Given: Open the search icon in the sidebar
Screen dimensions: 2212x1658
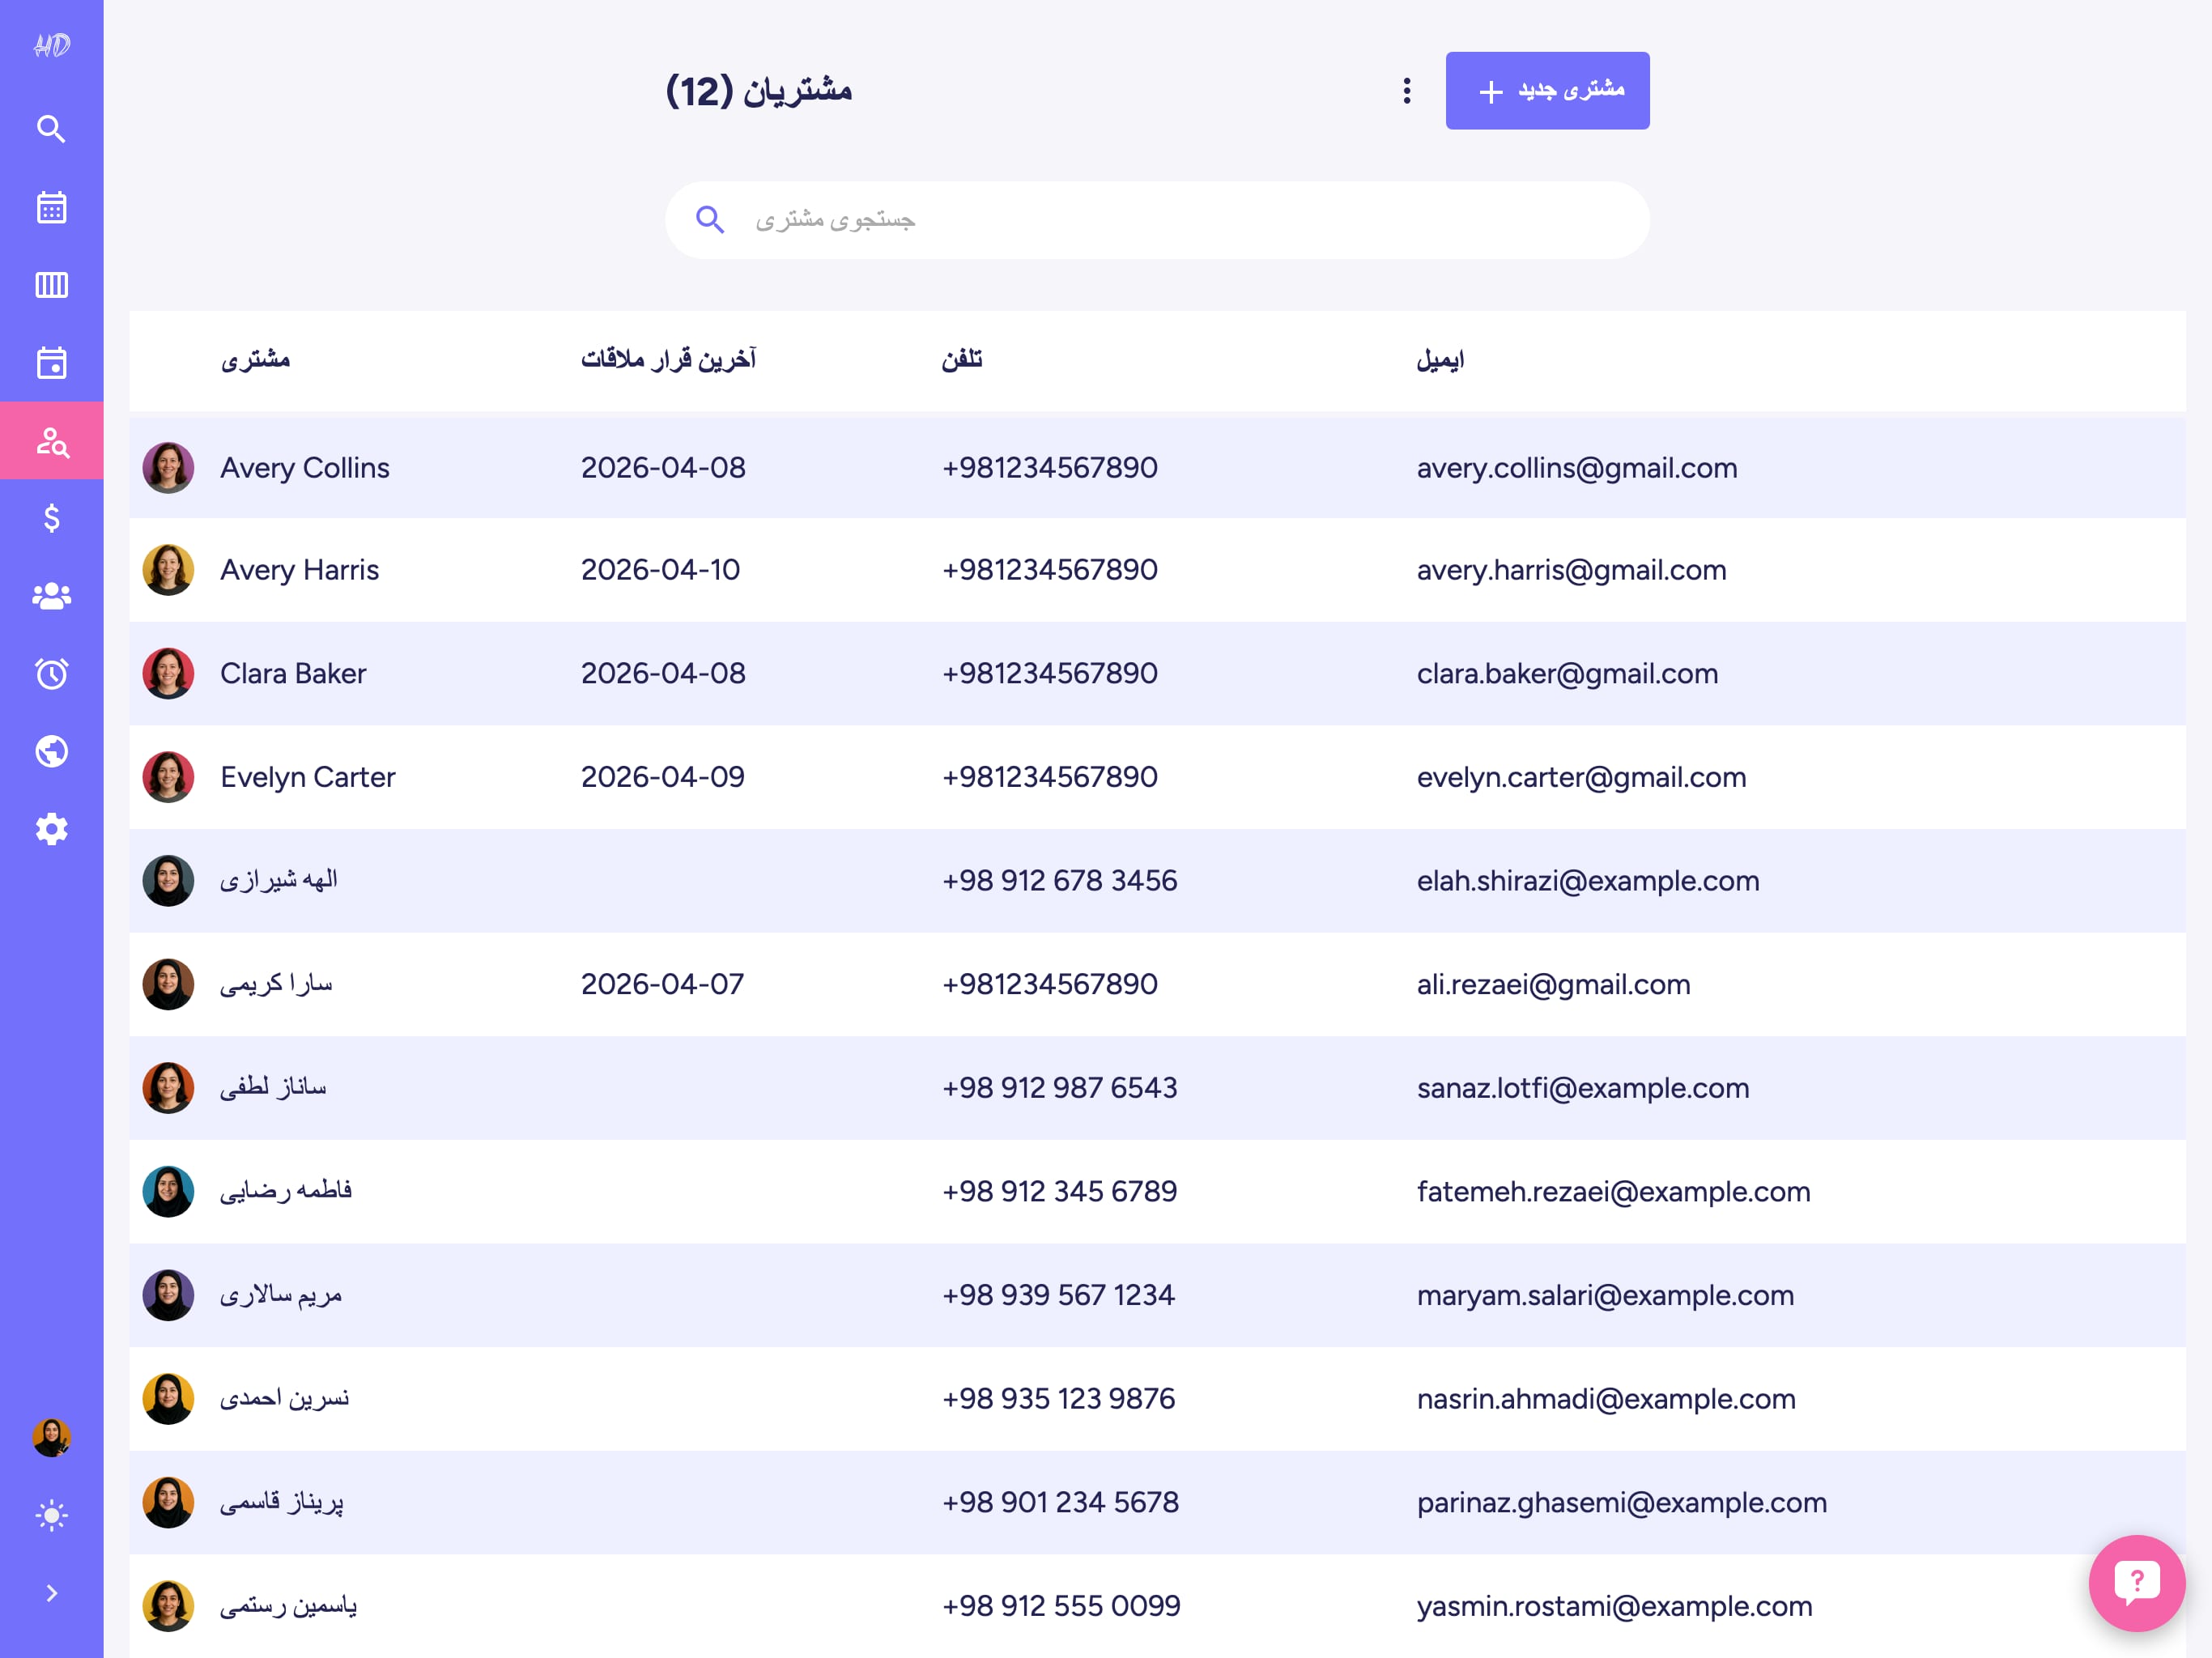Looking at the screenshot, I should 51,129.
